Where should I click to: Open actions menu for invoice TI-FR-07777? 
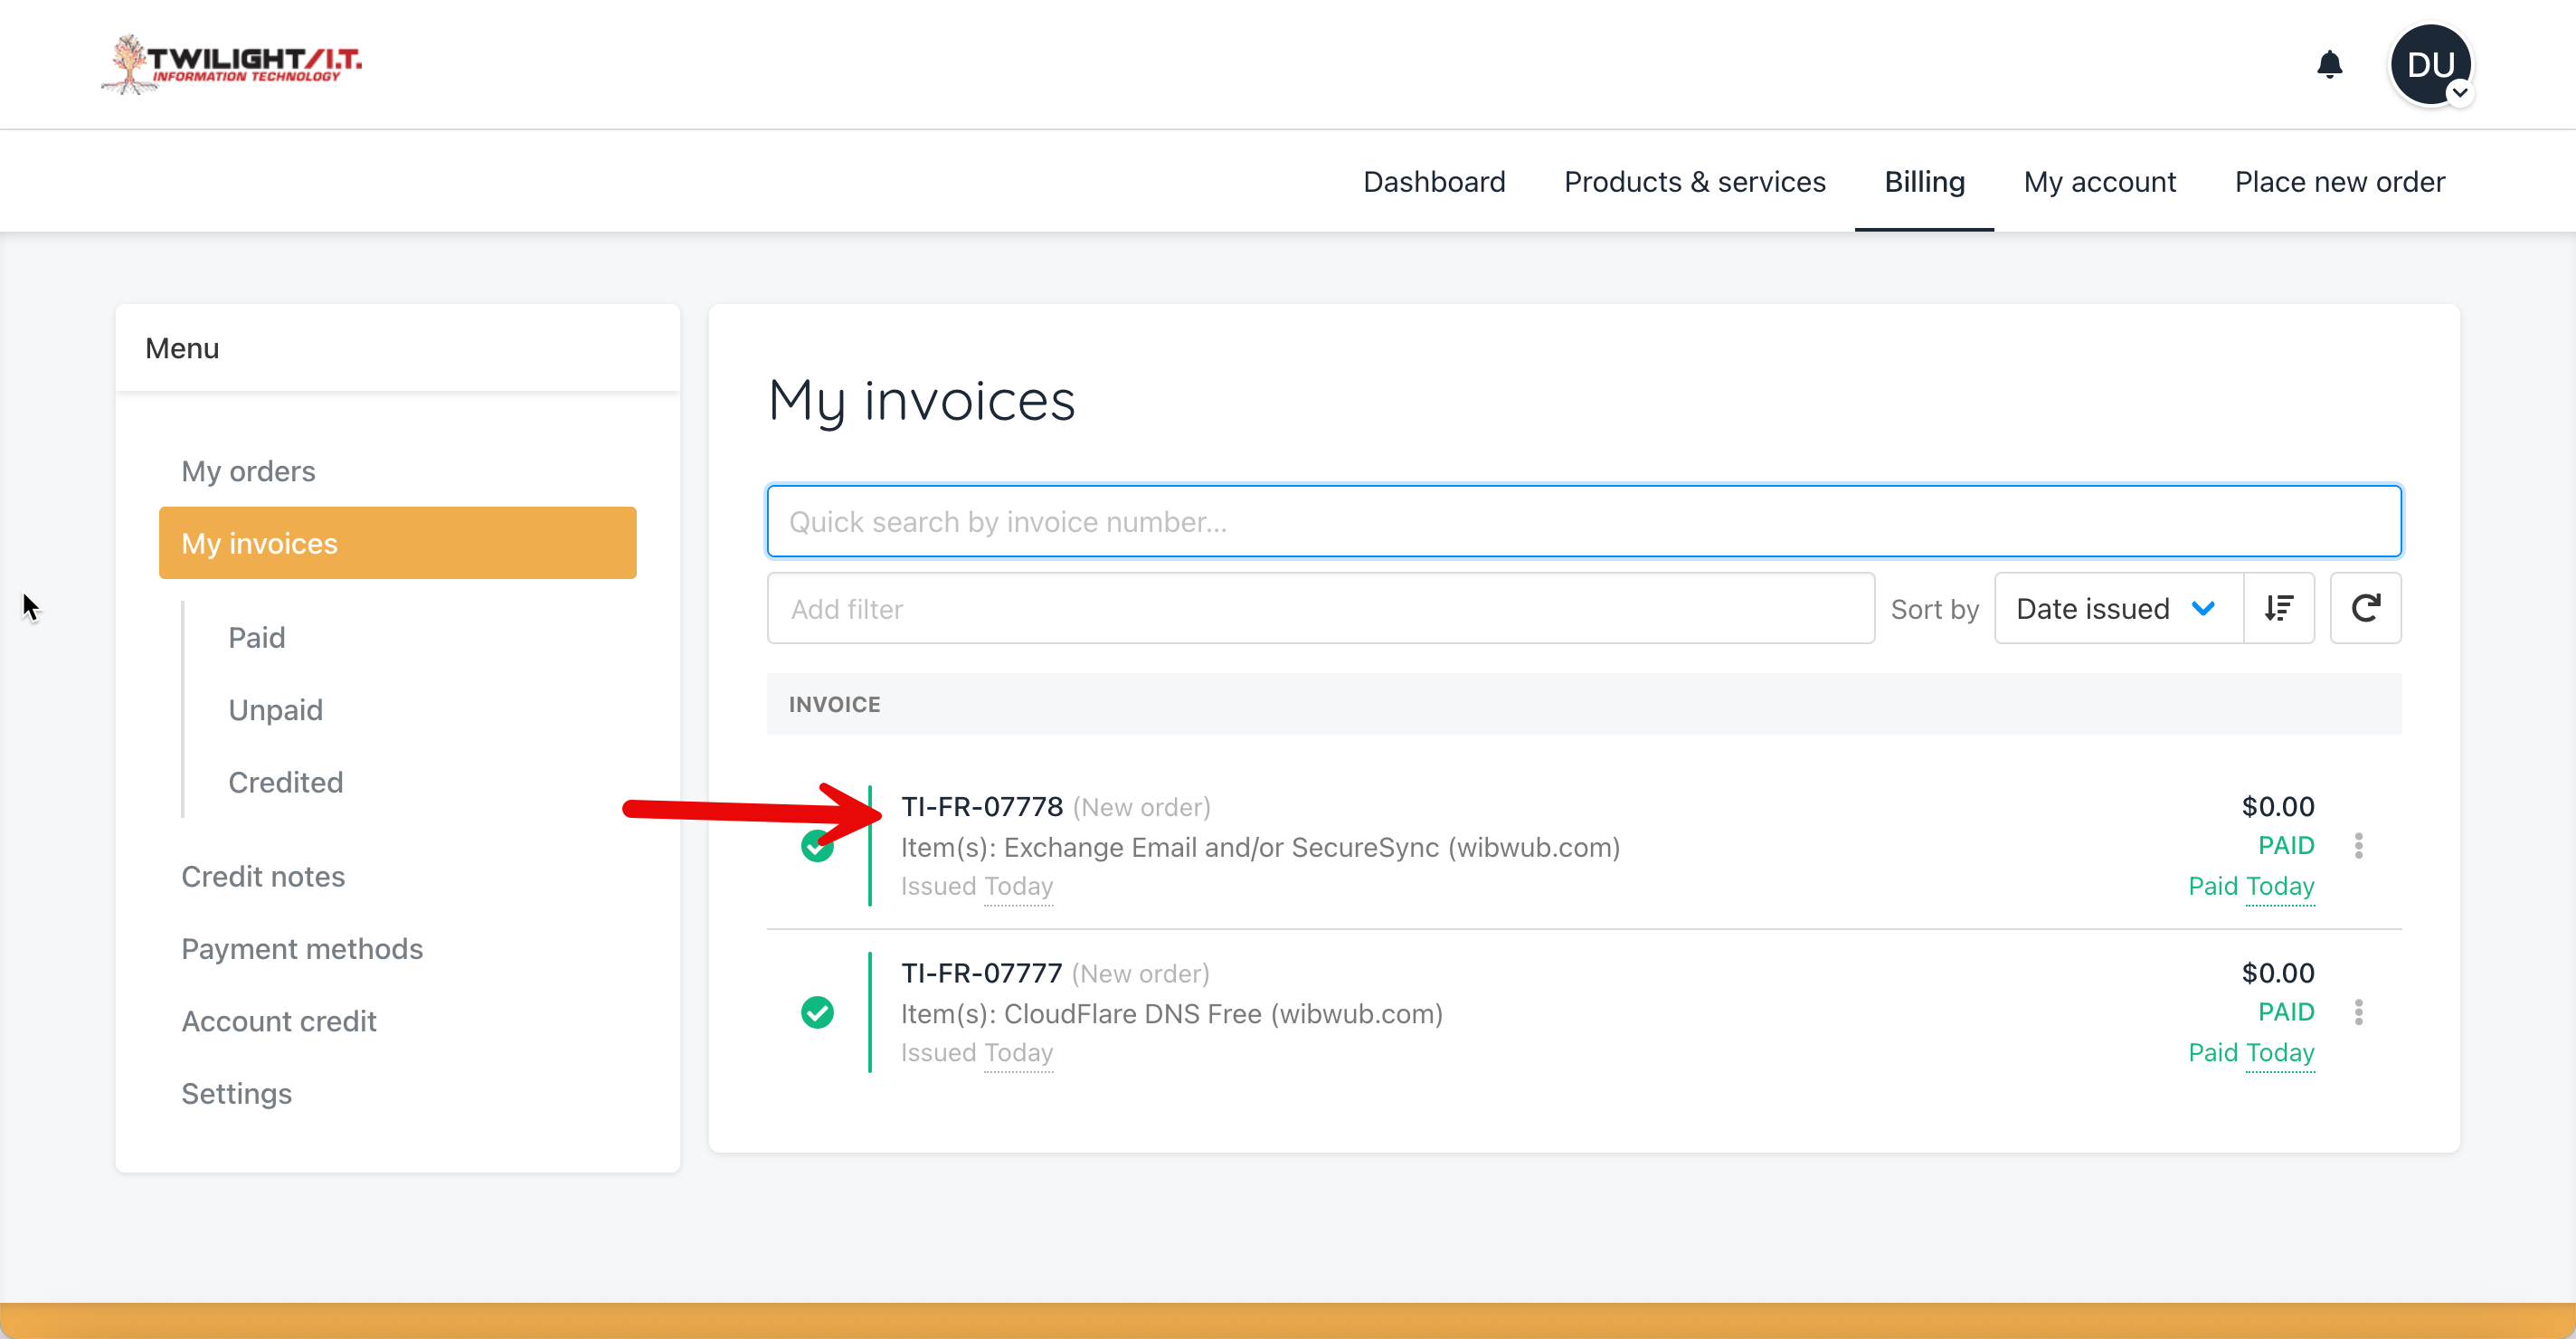2358,1012
